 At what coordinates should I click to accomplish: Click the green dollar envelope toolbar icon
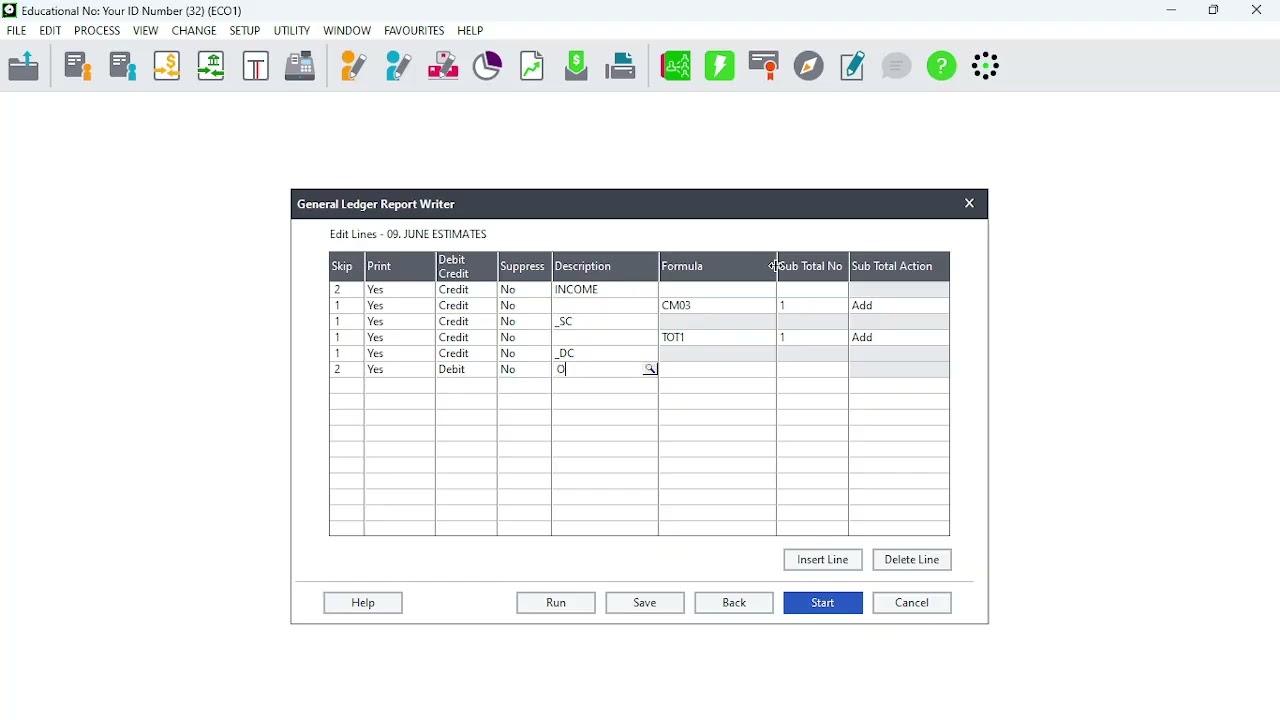577,67
